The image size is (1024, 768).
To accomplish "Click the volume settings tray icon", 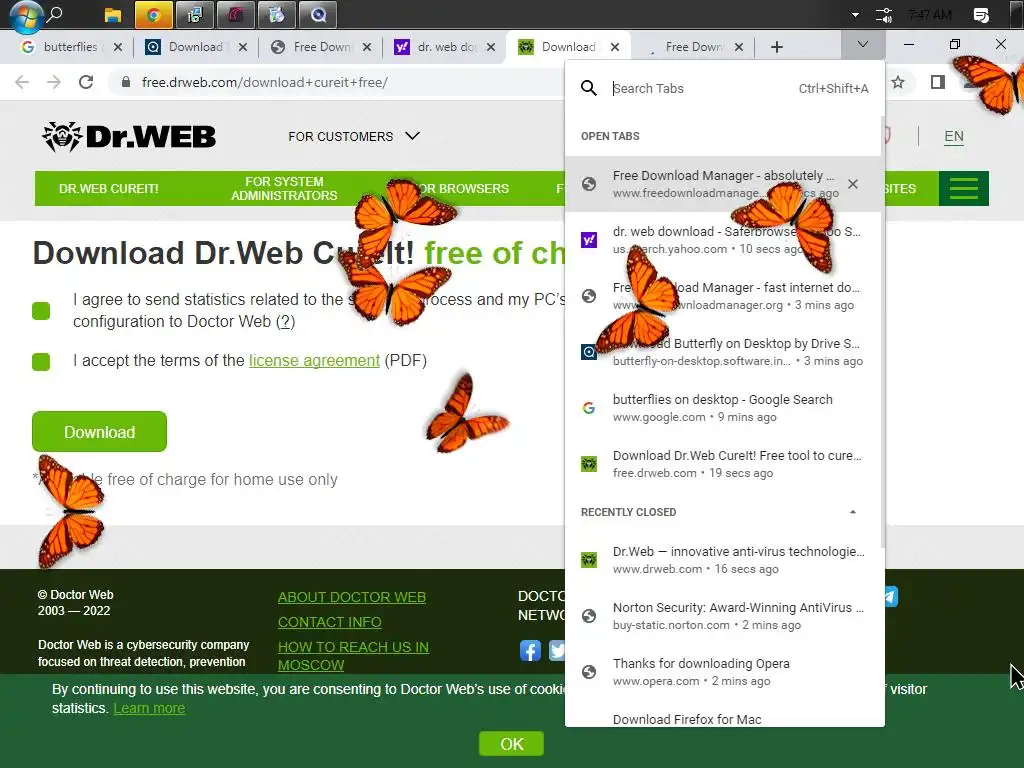I will 884,15.
